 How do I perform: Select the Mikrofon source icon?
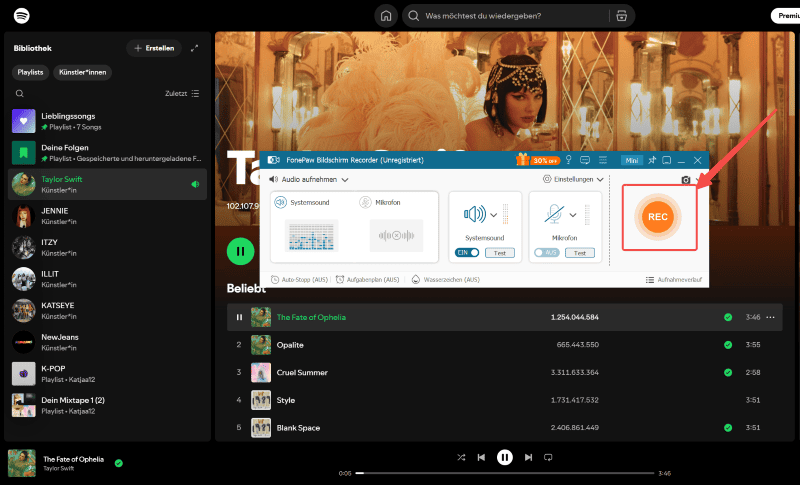pos(365,202)
